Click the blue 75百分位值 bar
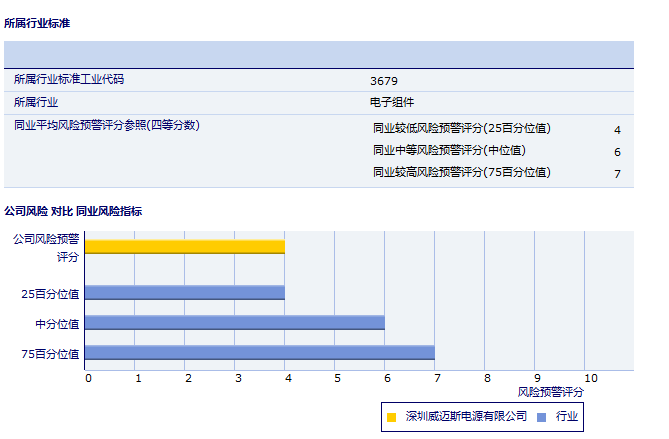The height and width of the screenshot is (439, 669). click(x=260, y=352)
